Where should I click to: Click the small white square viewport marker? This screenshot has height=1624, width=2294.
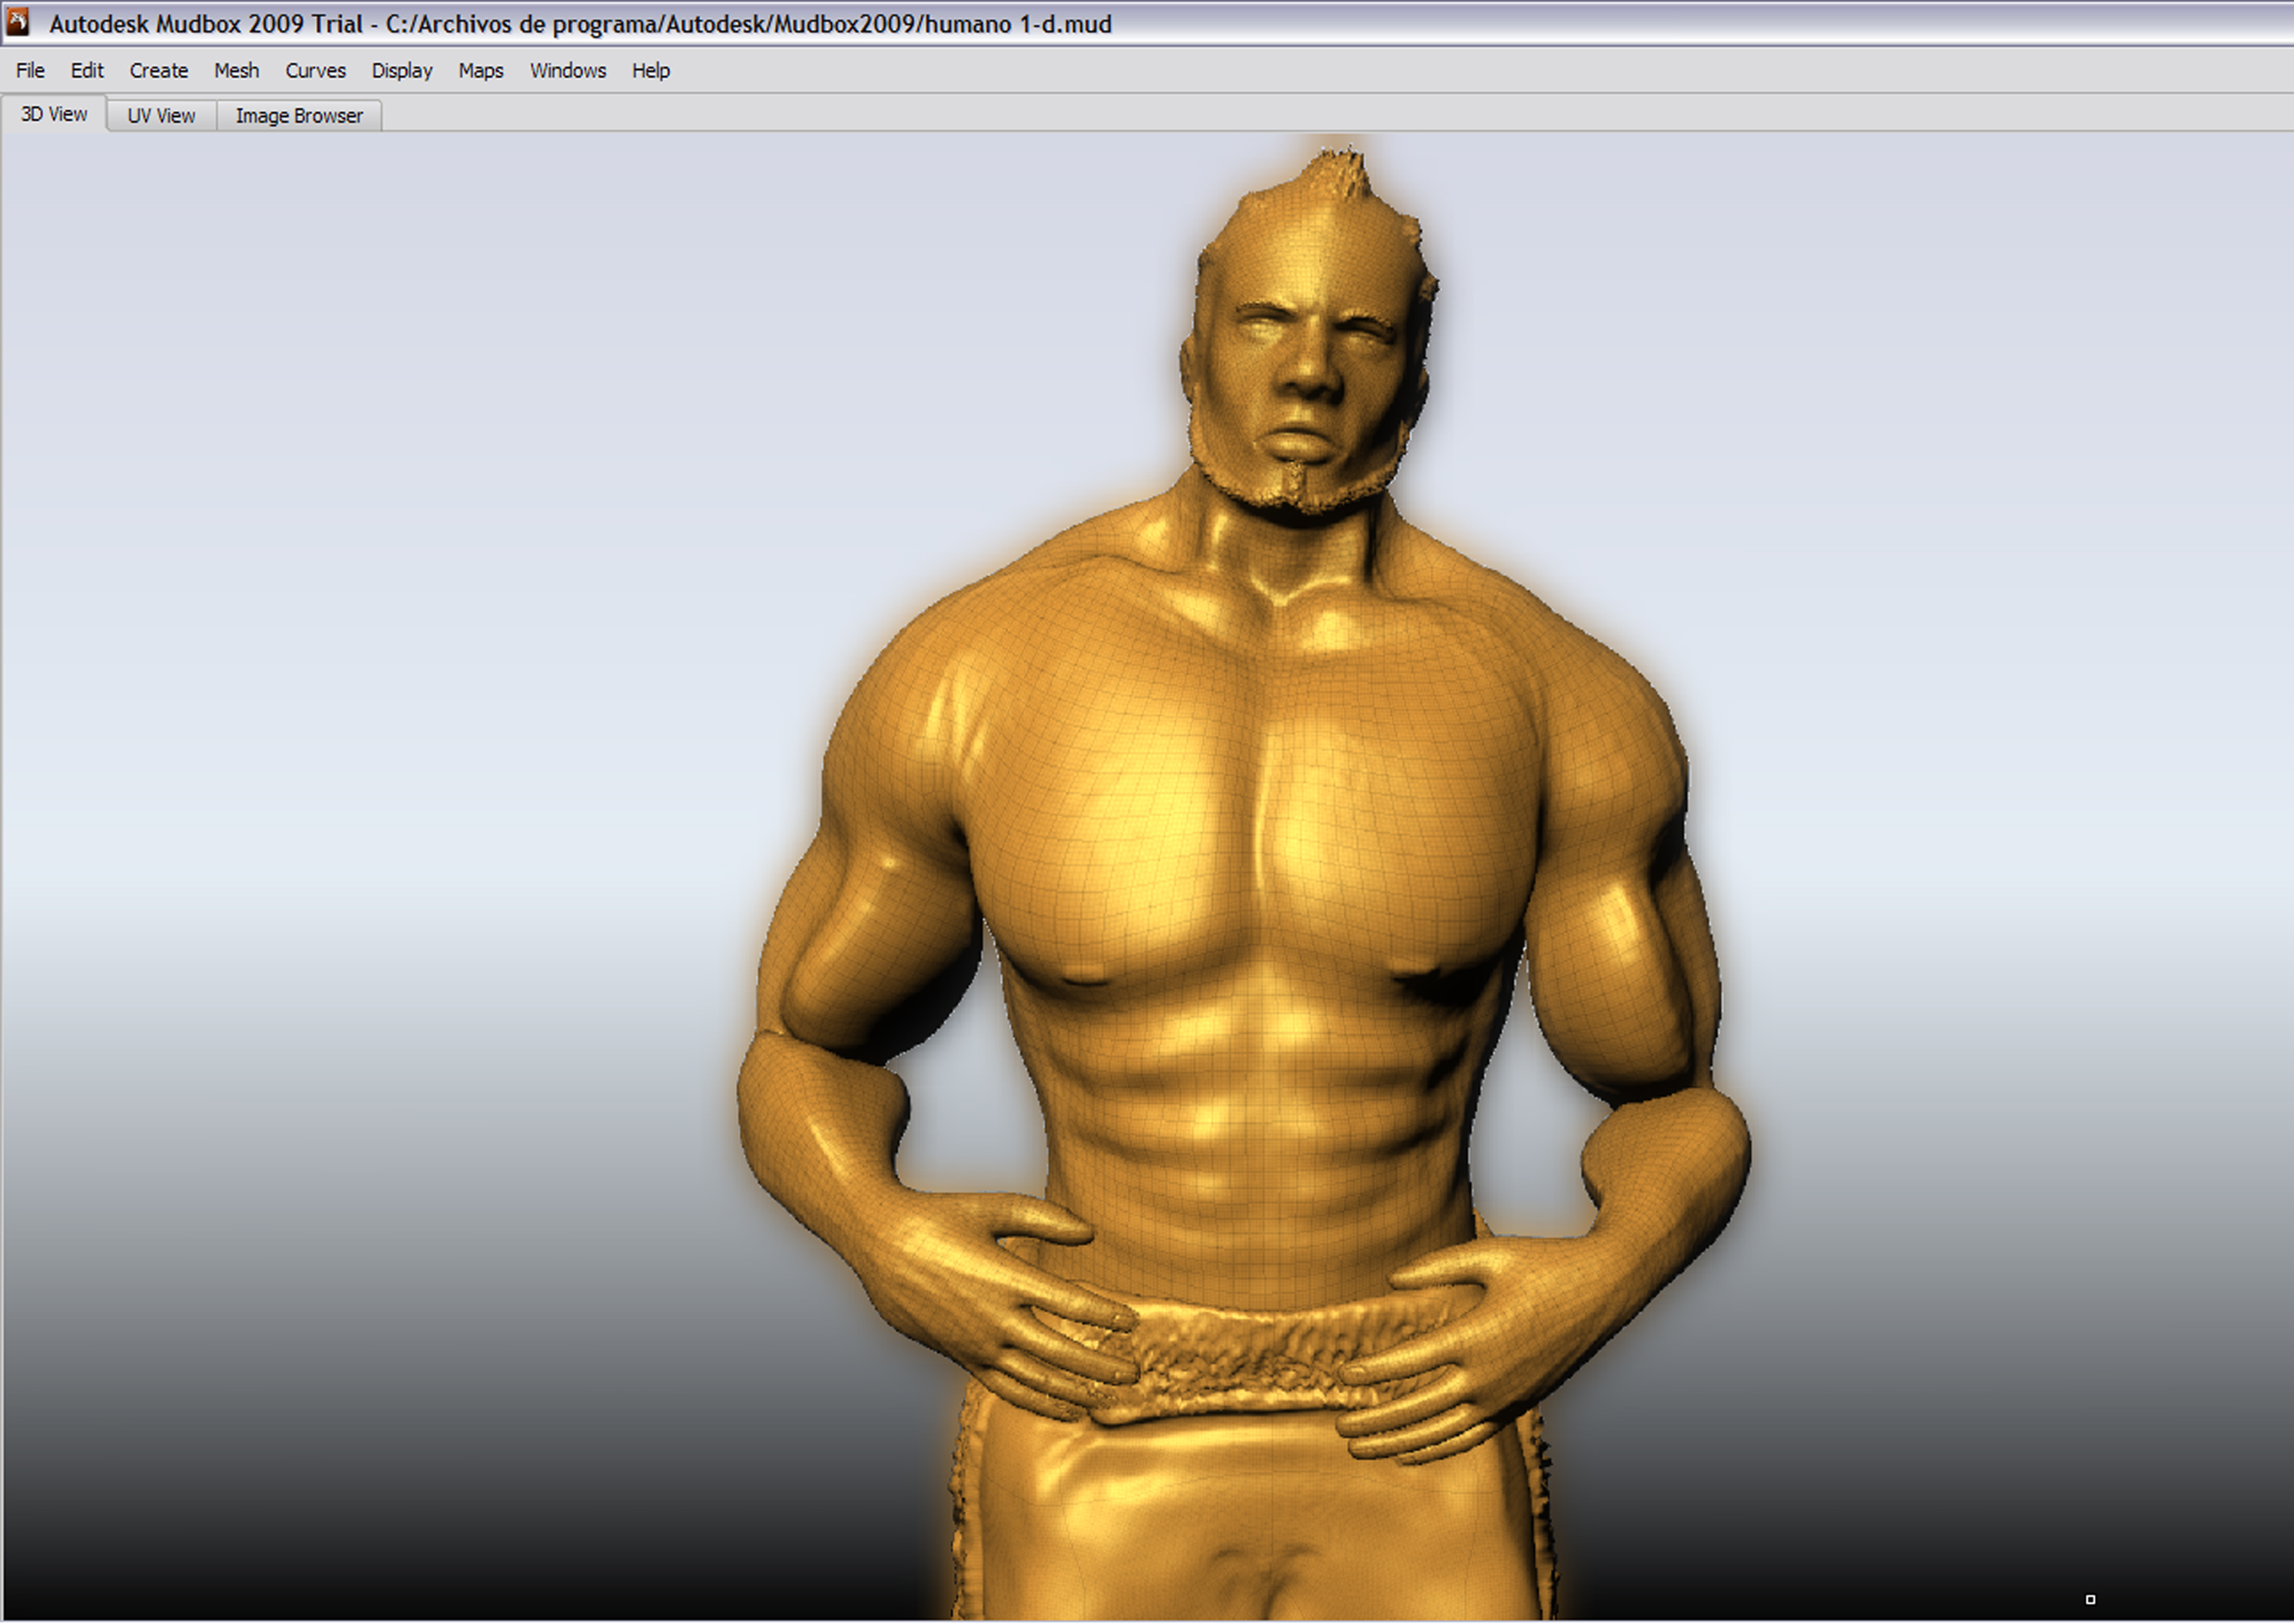tap(2090, 1600)
